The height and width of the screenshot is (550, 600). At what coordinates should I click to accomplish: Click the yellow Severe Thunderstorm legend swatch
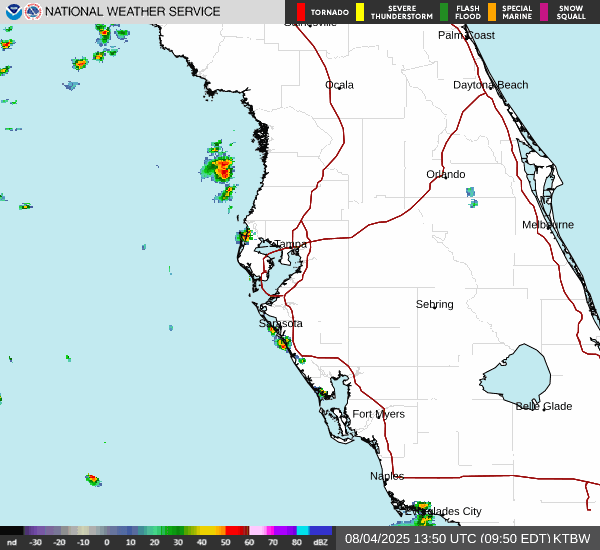tap(359, 12)
